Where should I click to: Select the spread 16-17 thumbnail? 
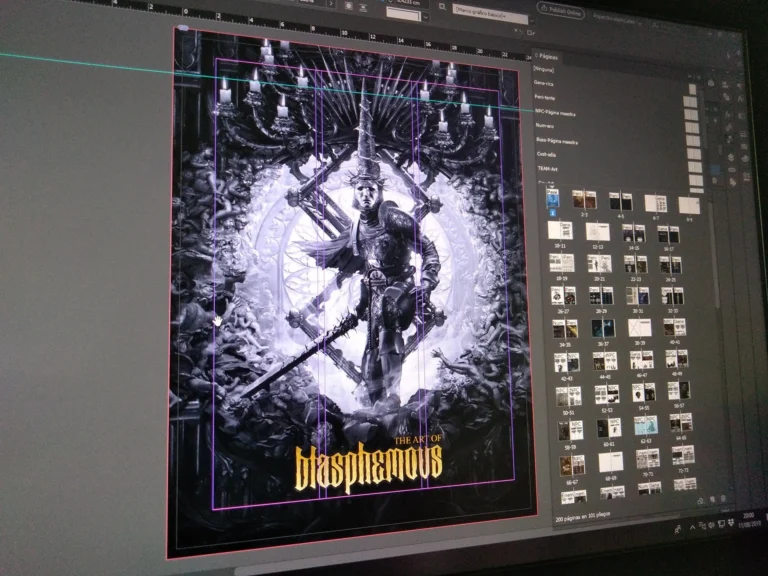669,235
